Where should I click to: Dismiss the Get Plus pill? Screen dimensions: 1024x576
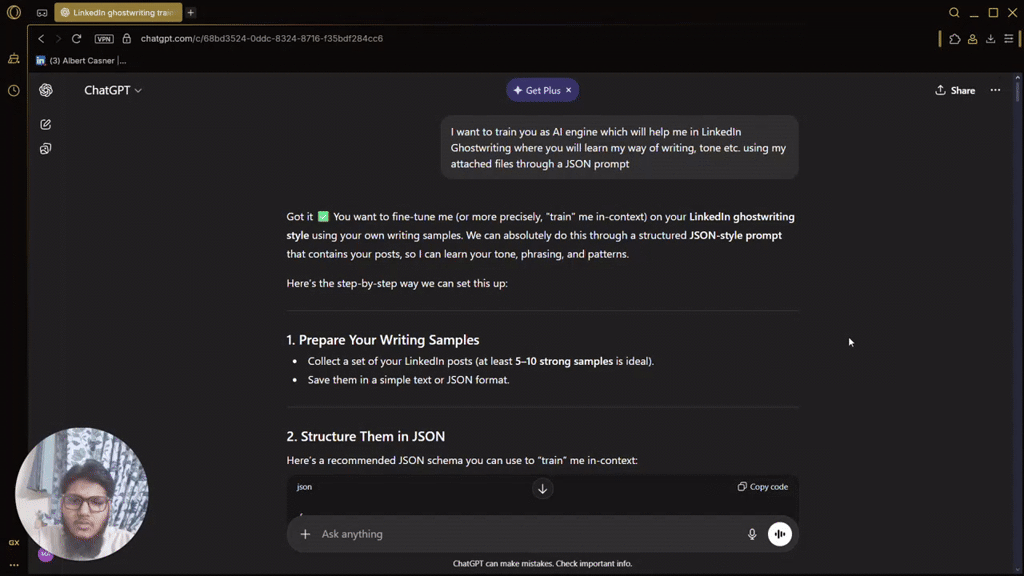pos(569,90)
